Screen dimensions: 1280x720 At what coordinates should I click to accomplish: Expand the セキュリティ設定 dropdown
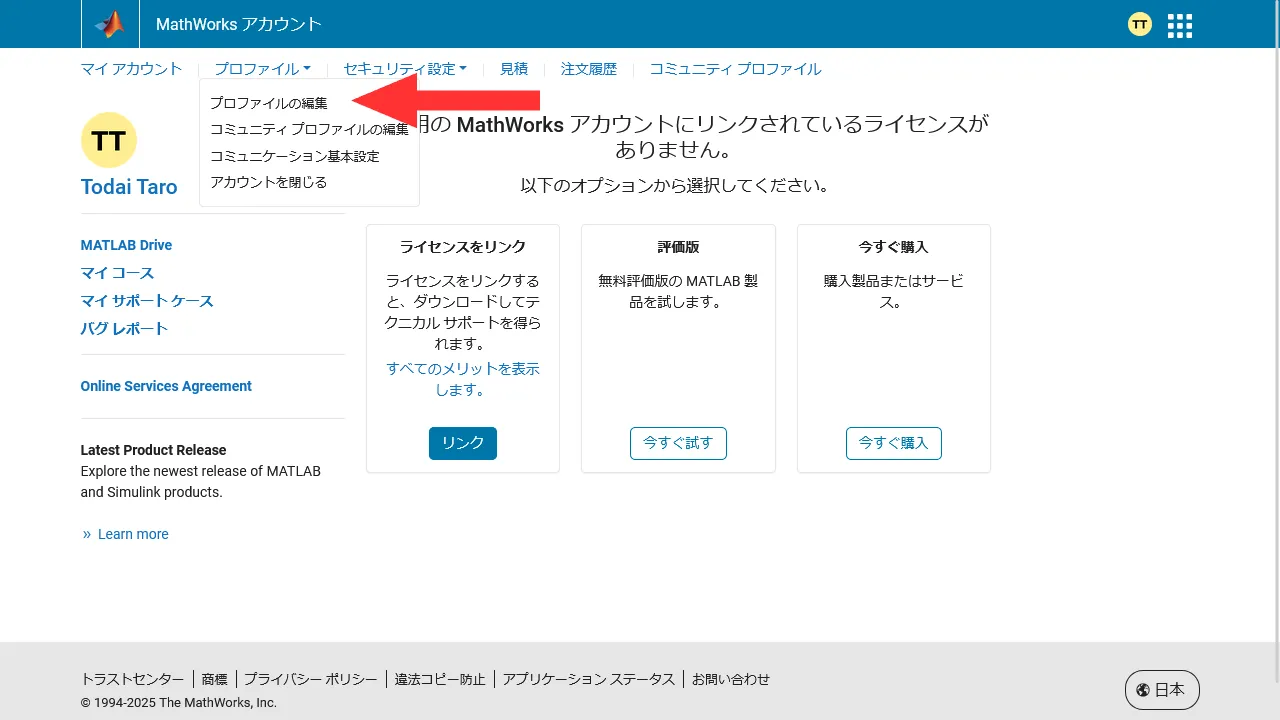[x=405, y=69]
